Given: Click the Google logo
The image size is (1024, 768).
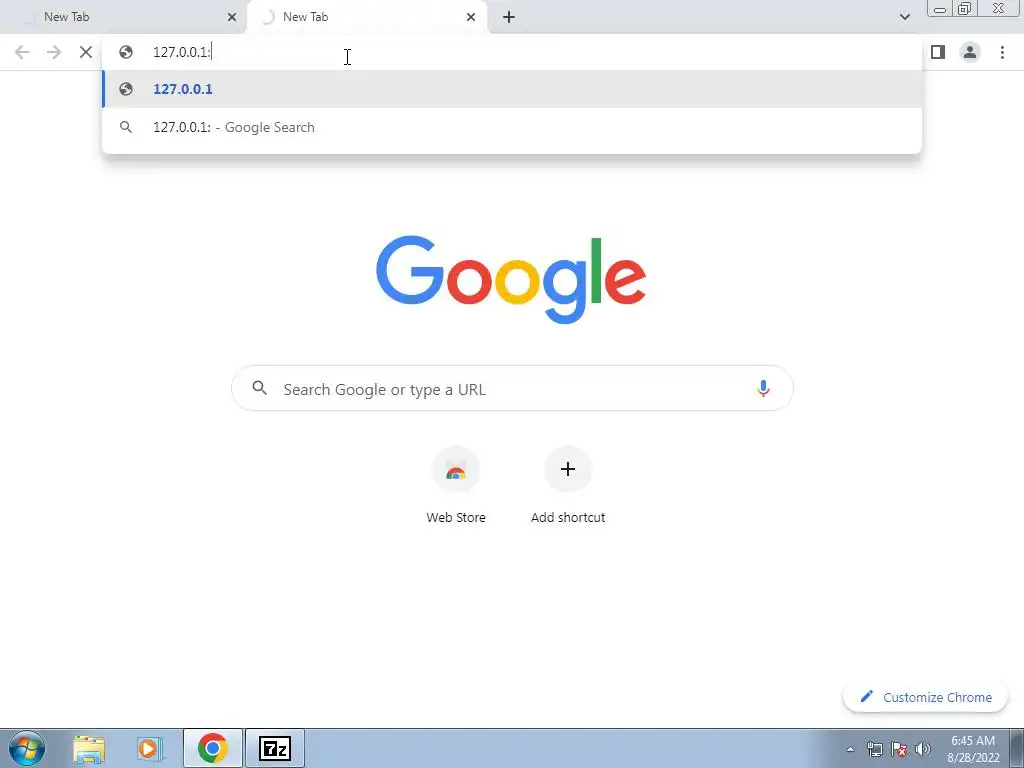Looking at the screenshot, I should point(511,279).
